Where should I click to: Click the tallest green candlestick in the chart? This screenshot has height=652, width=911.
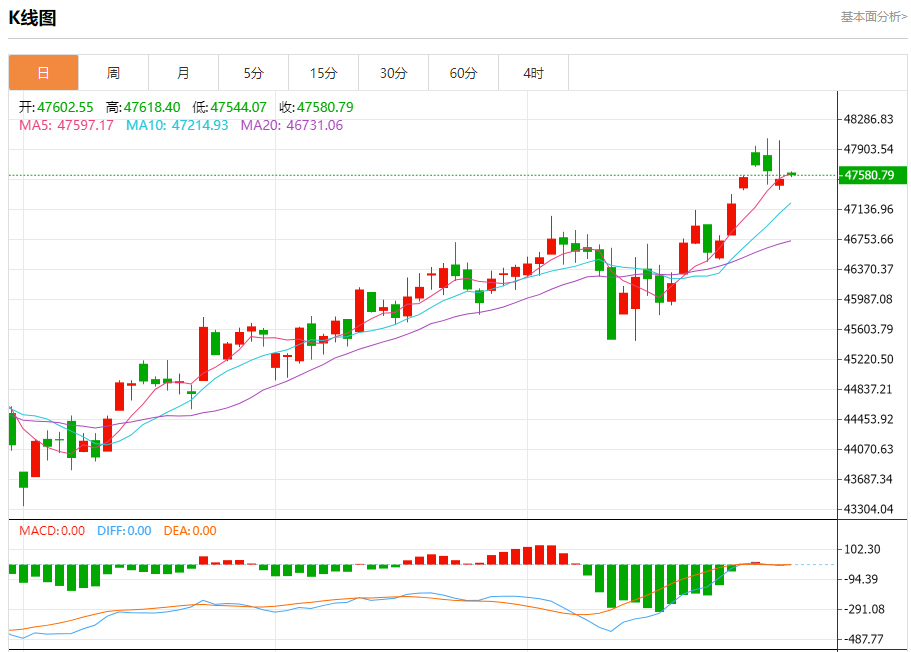pyautogui.click(x=611, y=301)
